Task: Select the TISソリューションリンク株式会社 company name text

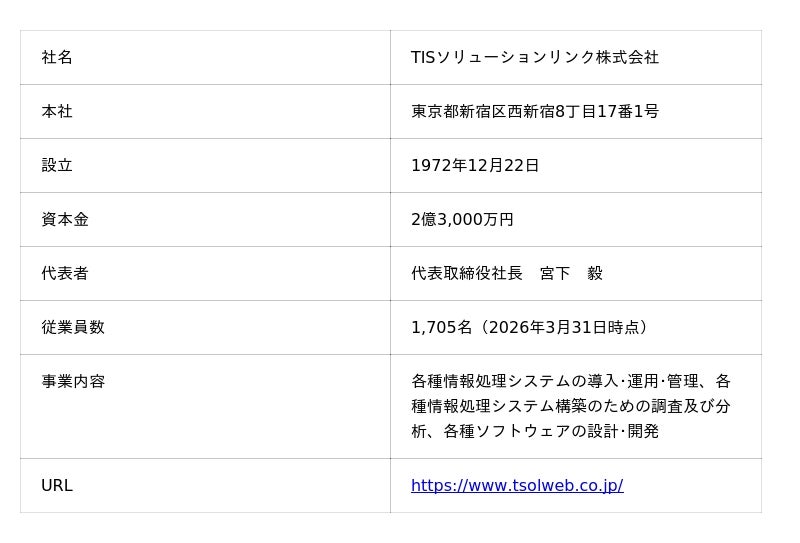Action: pyautogui.click(x=535, y=57)
